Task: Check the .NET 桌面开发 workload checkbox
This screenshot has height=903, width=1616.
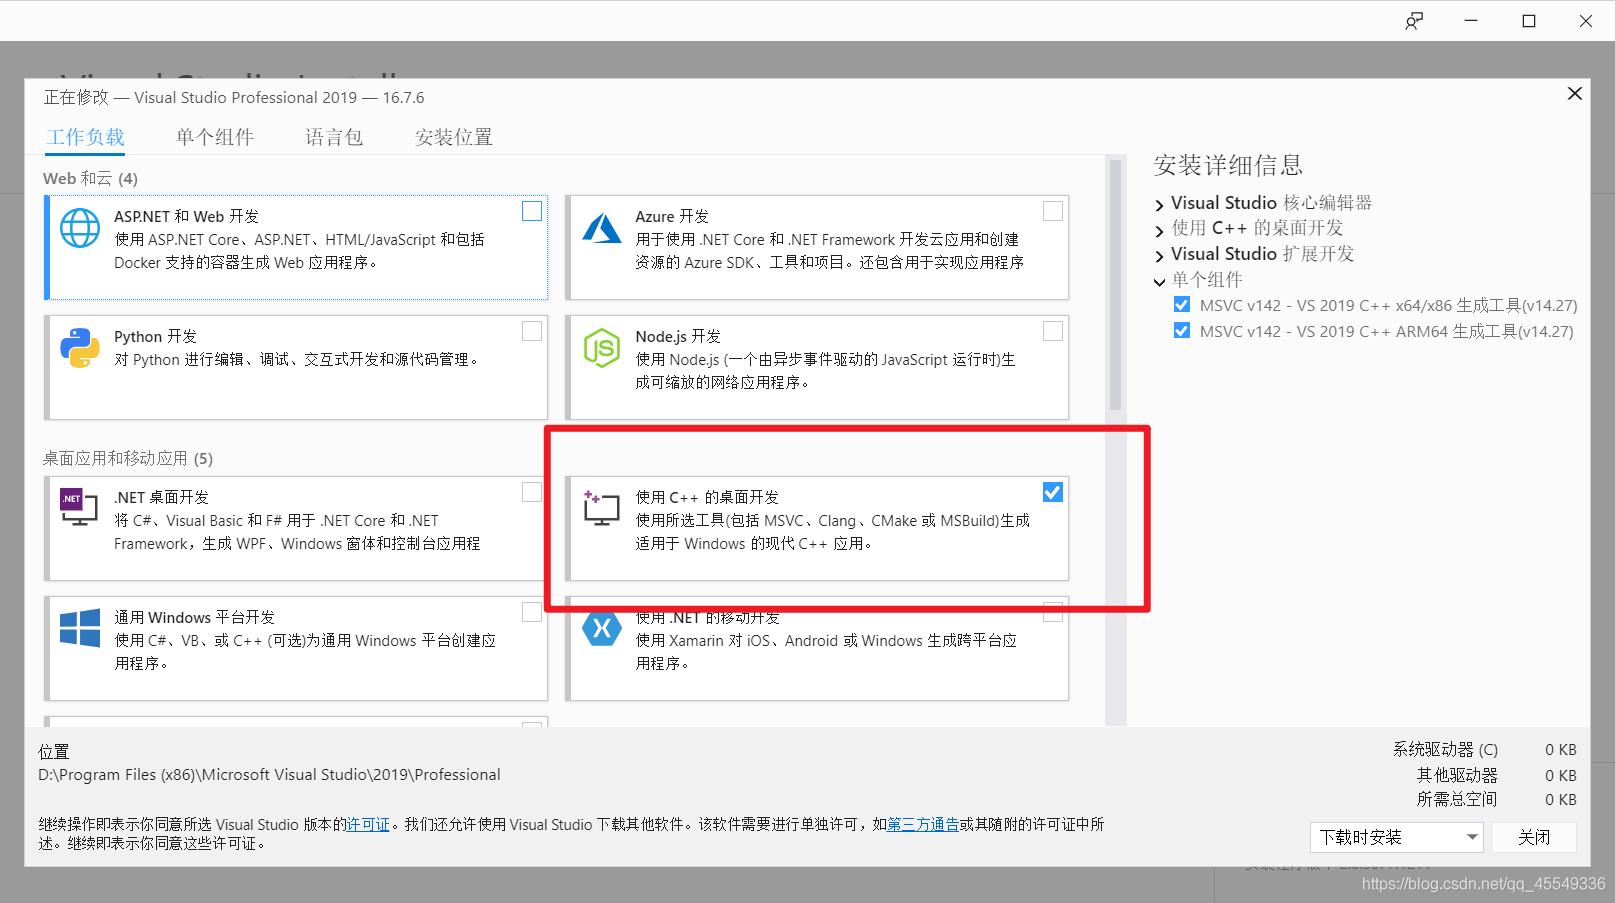Action: (532, 492)
